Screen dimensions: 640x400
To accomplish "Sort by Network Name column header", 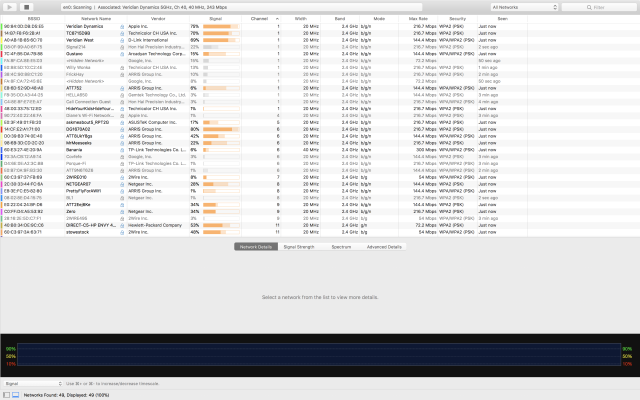I will 96,19.
